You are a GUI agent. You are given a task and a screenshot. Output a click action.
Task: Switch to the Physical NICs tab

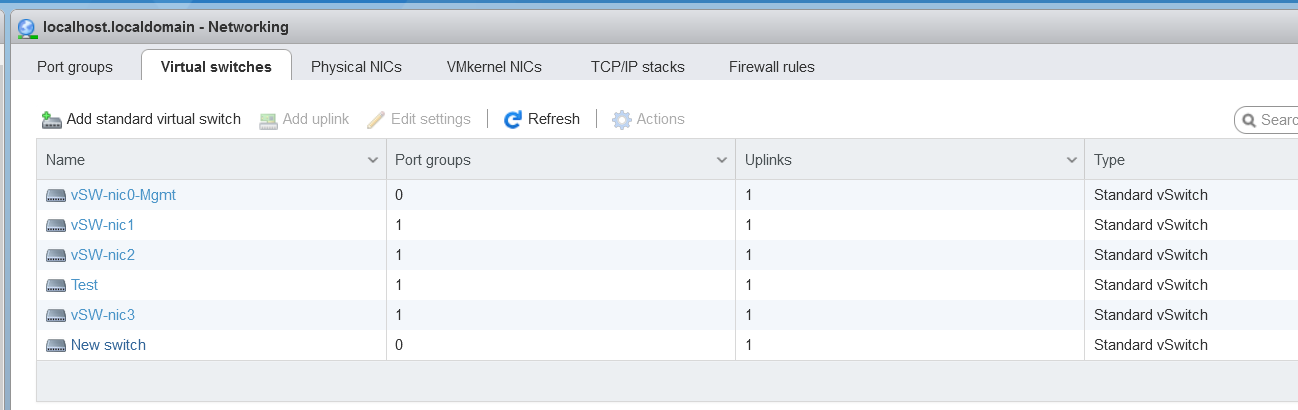[x=356, y=67]
